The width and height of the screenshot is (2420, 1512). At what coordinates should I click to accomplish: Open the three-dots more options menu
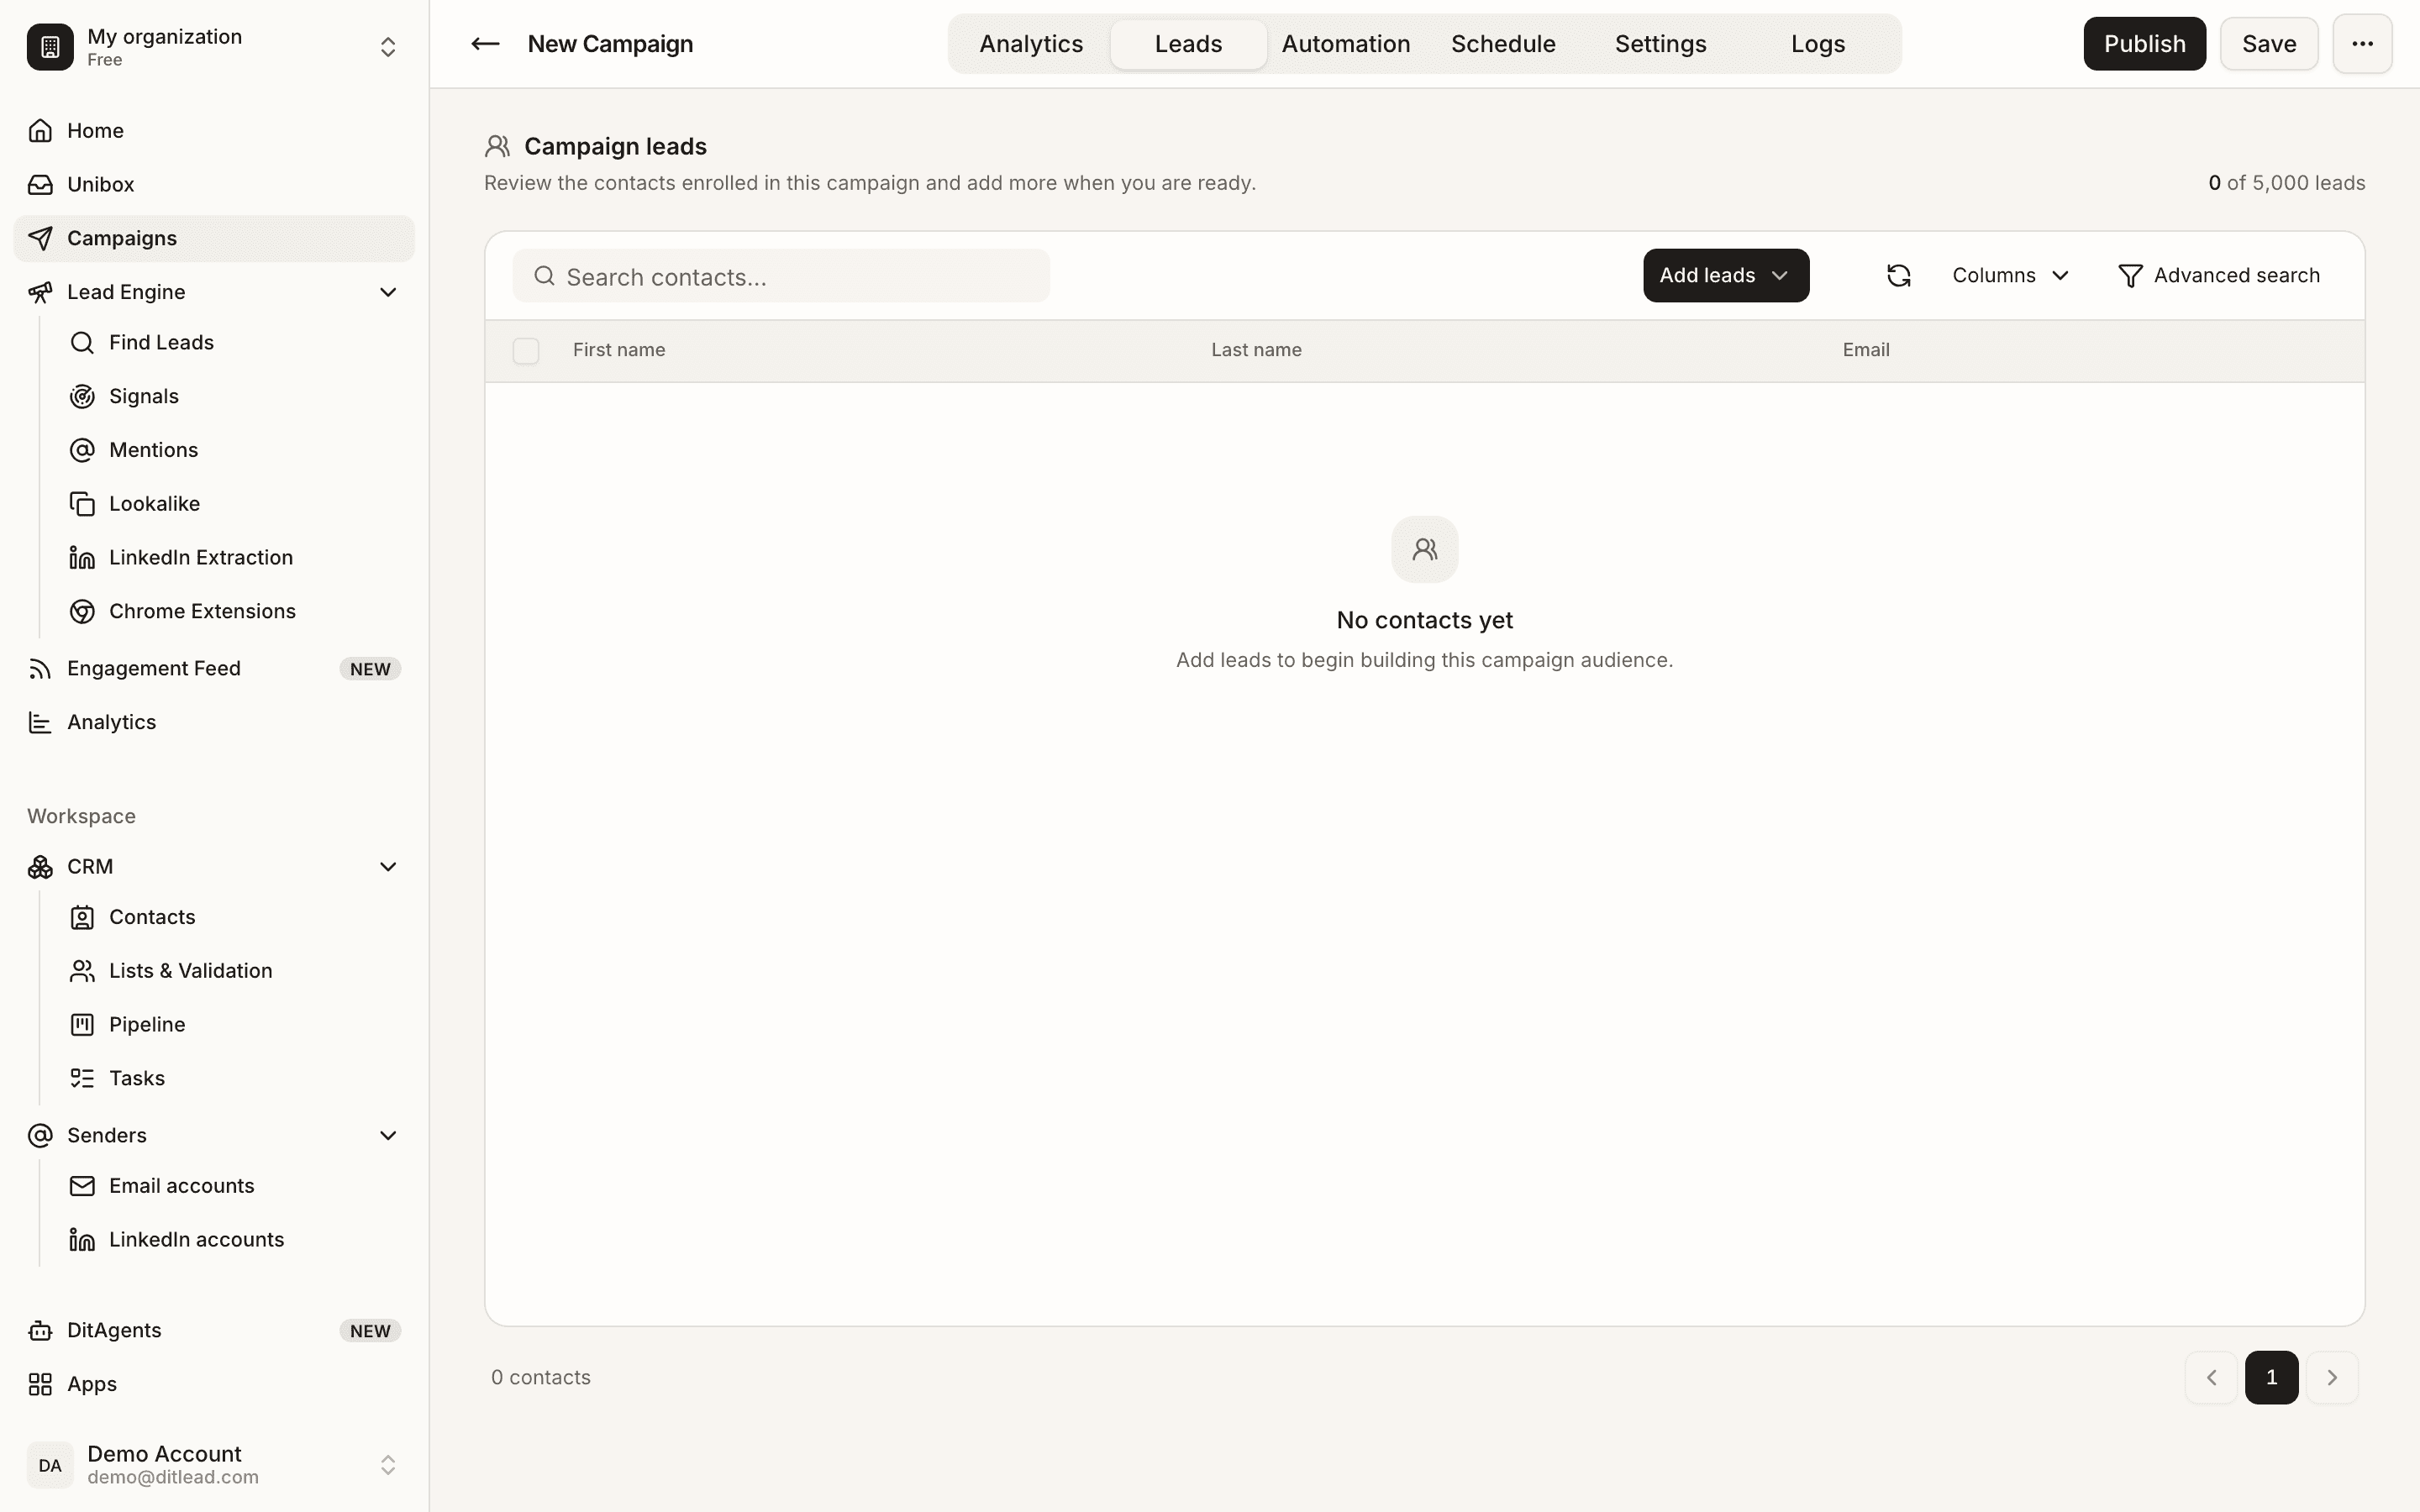pos(2362,43)
